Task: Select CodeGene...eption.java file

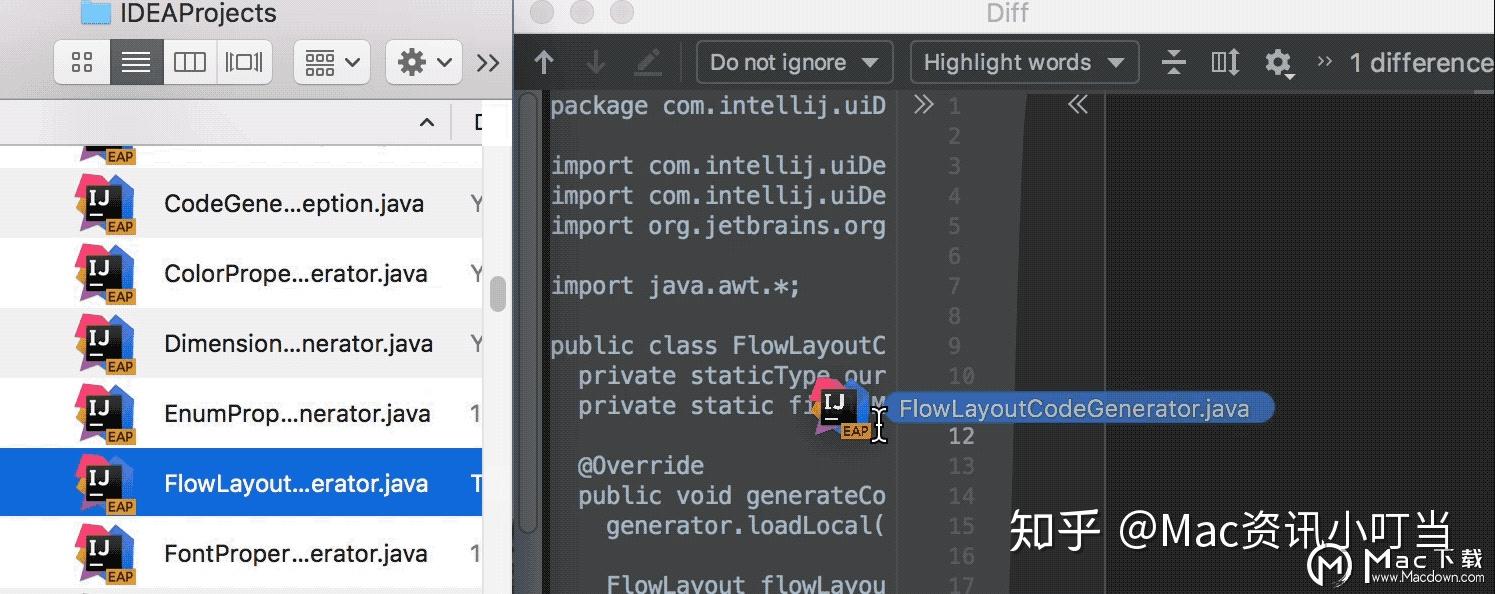Action: coord(294,203)
